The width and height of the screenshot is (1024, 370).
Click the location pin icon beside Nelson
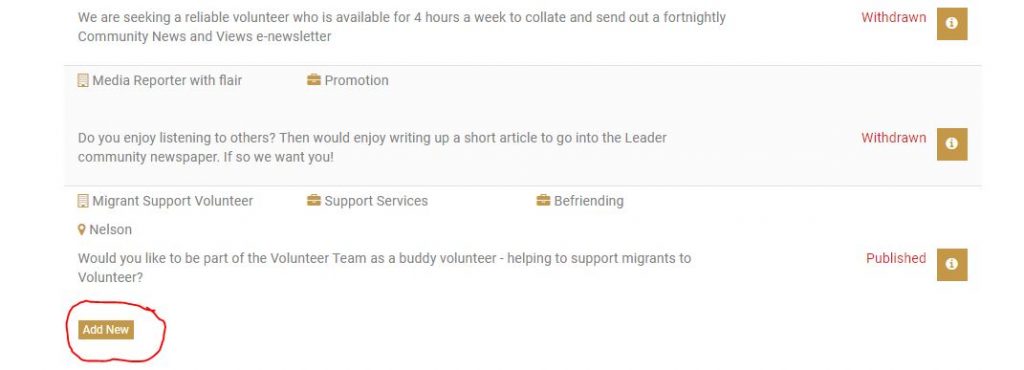click(82, 230)
